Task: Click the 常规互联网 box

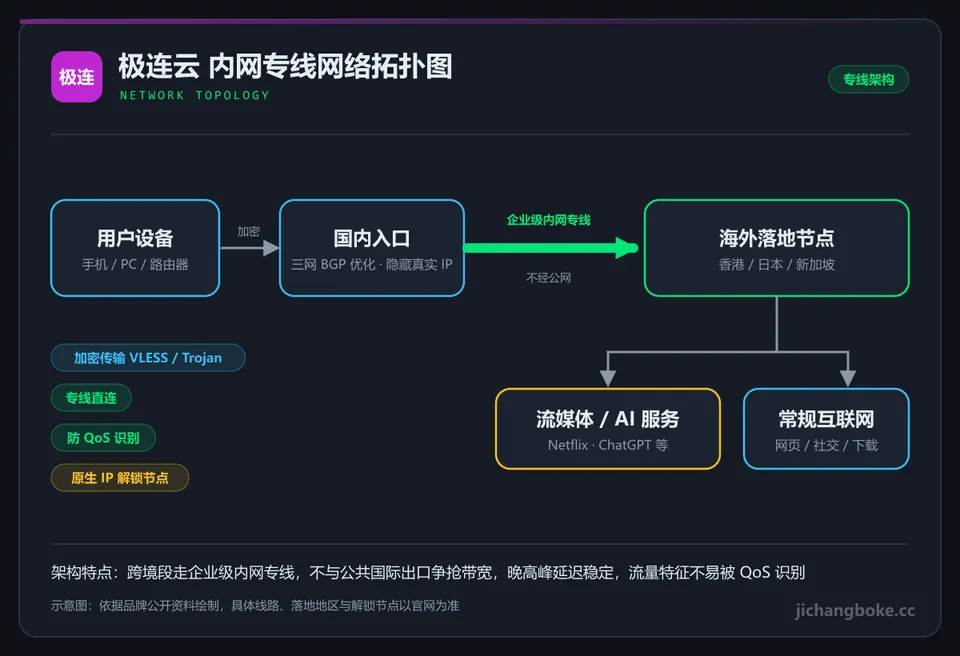Action: click(x=826, y=429)
